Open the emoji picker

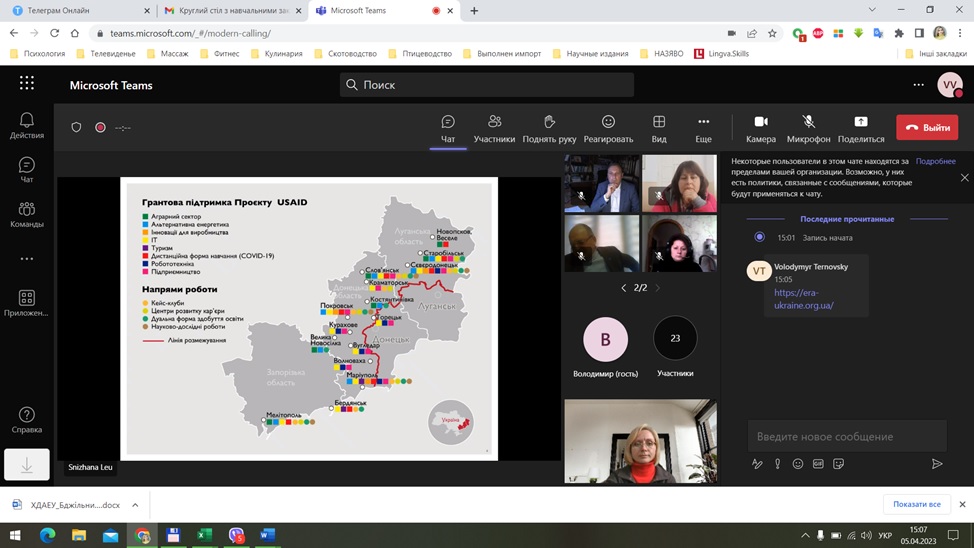click(798, 464)
